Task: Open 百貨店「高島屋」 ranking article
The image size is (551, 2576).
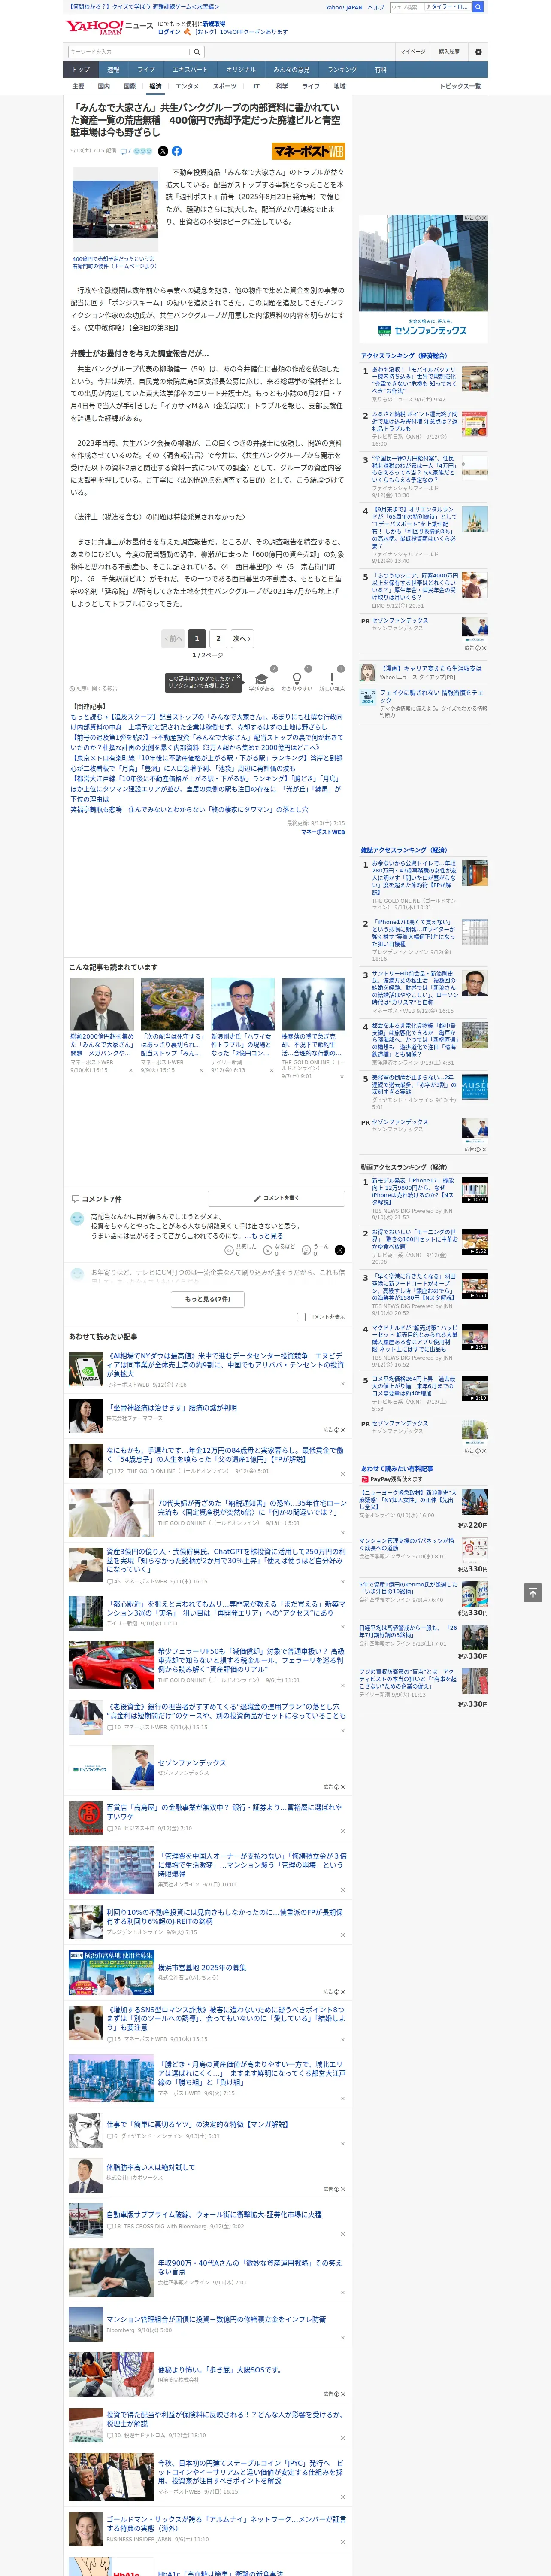Action: (224, 1811)
